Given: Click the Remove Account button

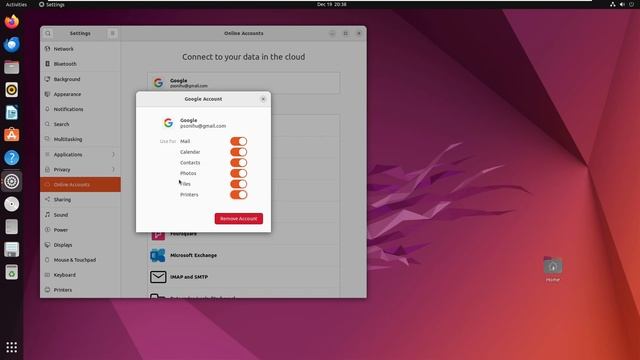Looking at the screenshot, I should pyautogui.click(x=239, y=219).
